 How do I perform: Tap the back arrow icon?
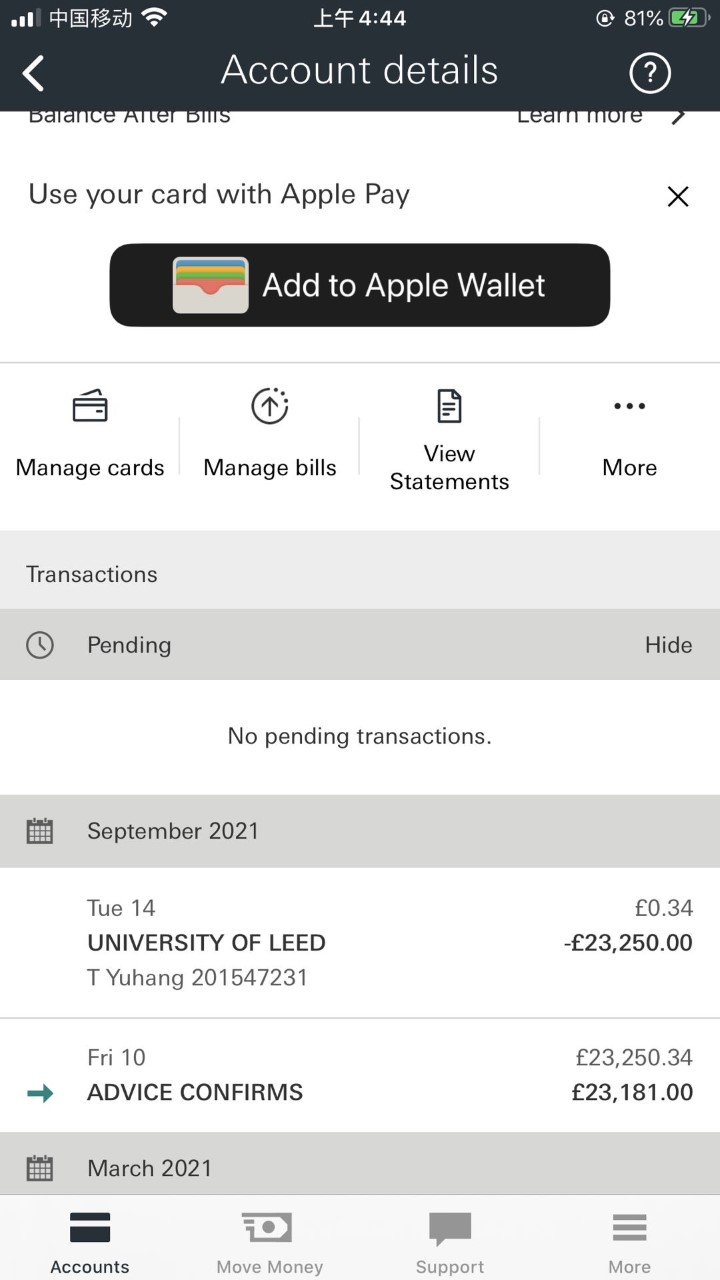pos(34,73)
